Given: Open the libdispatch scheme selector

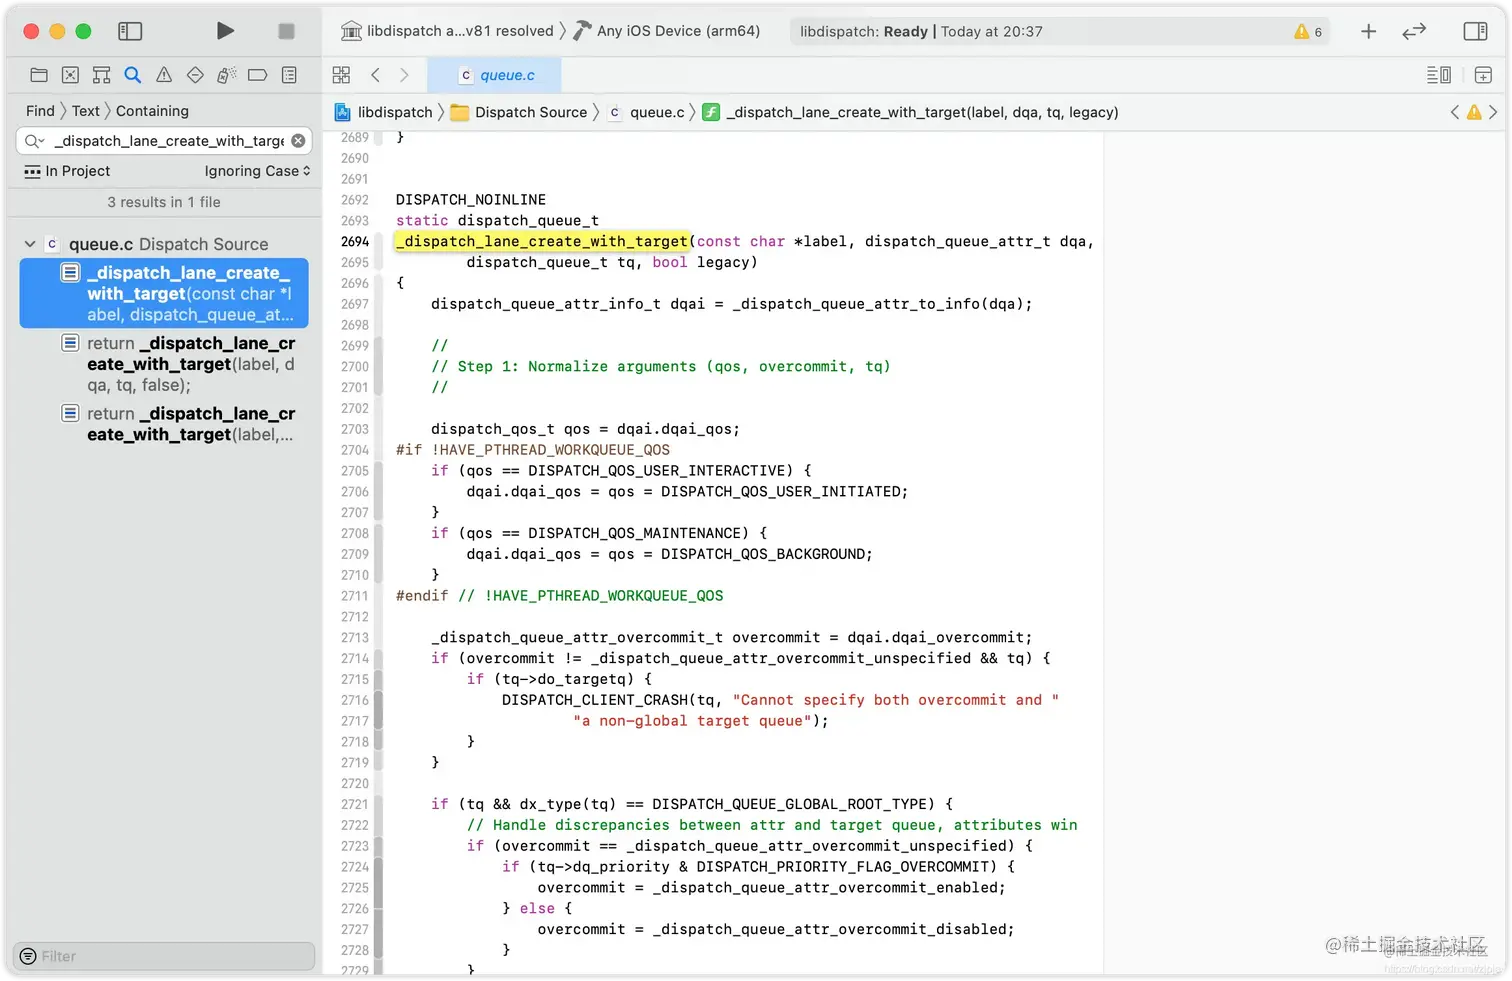Looking at the screenshot, I should click(x=447, y=31).
